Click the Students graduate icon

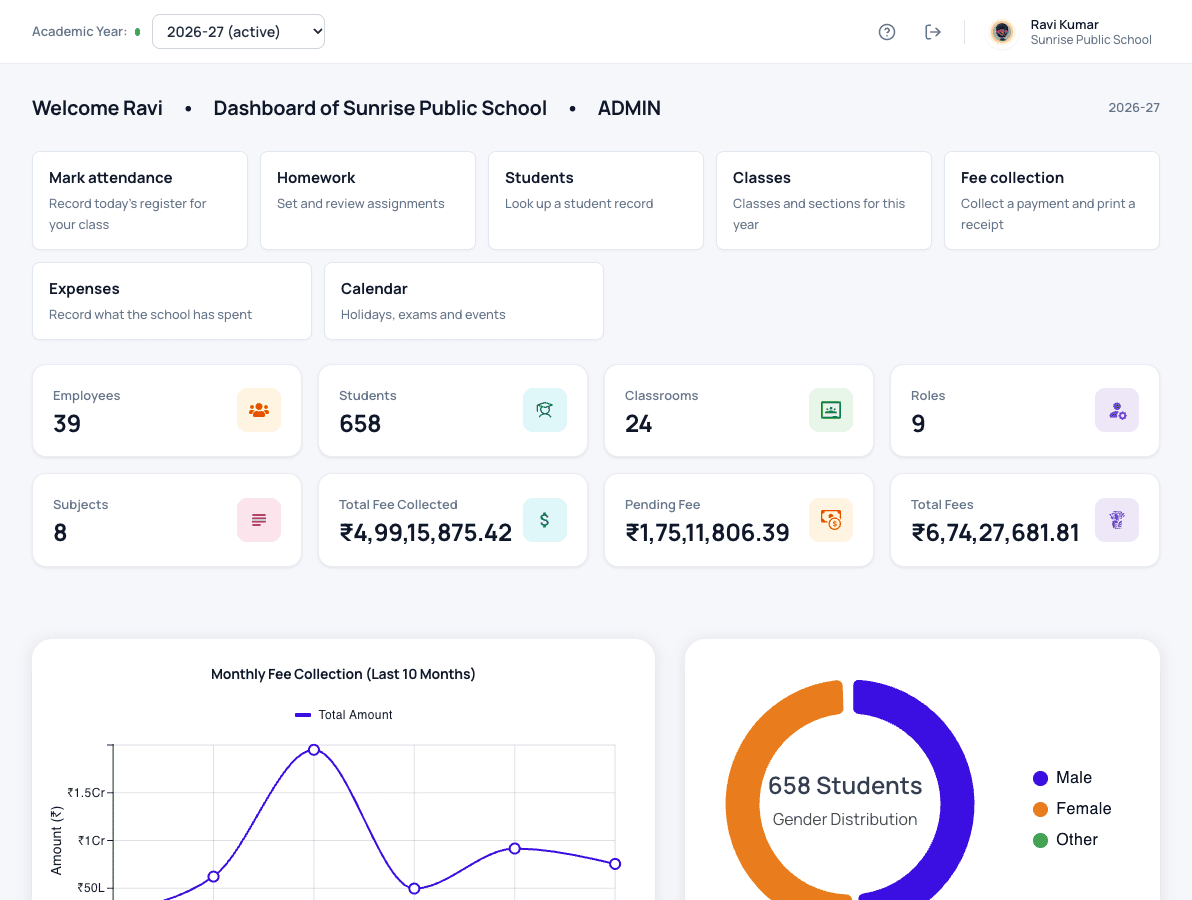[x=545, y=410]
